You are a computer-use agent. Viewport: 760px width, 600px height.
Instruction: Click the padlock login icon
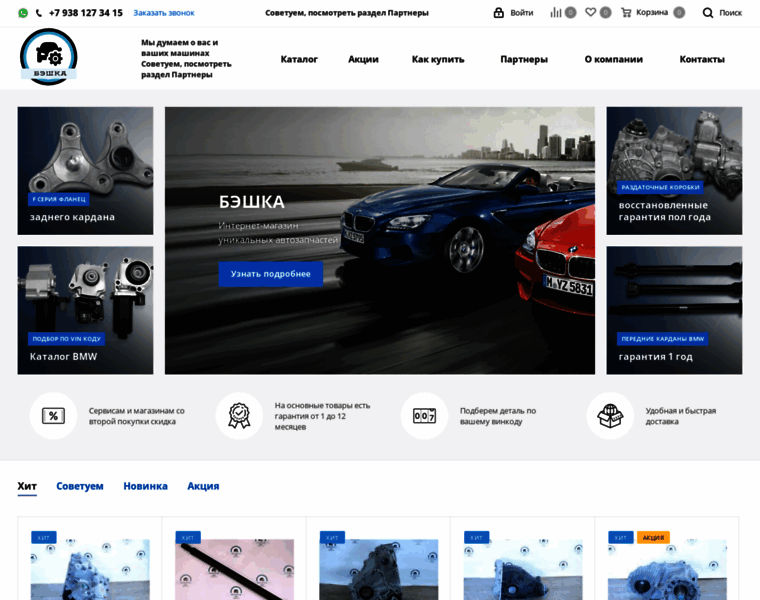(498, 13)
